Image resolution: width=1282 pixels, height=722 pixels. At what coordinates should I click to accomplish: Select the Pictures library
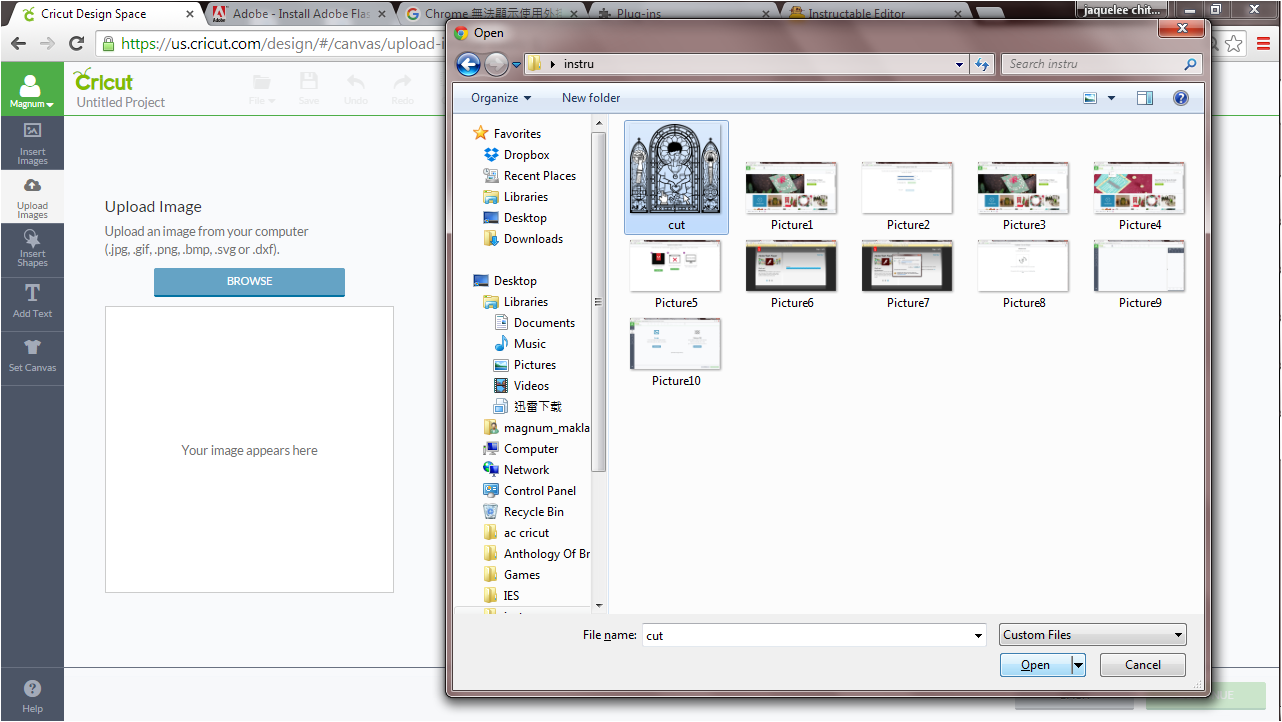[534, 365]
